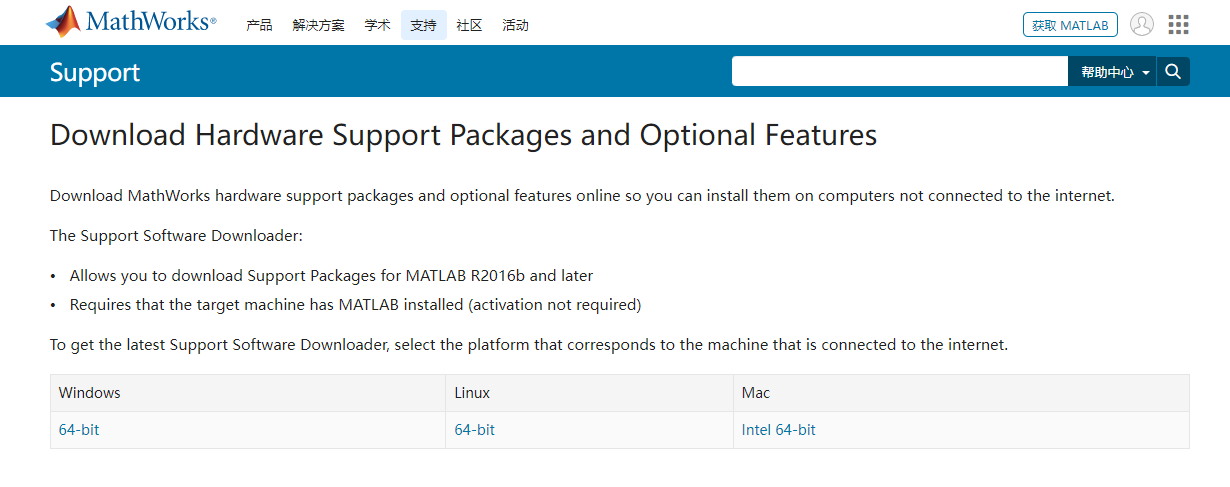The width and height of the screenshot is (1230, 487).
Task: Go to the 活动 navigation item
Action: pyautogui.click(x=515, y=25)
